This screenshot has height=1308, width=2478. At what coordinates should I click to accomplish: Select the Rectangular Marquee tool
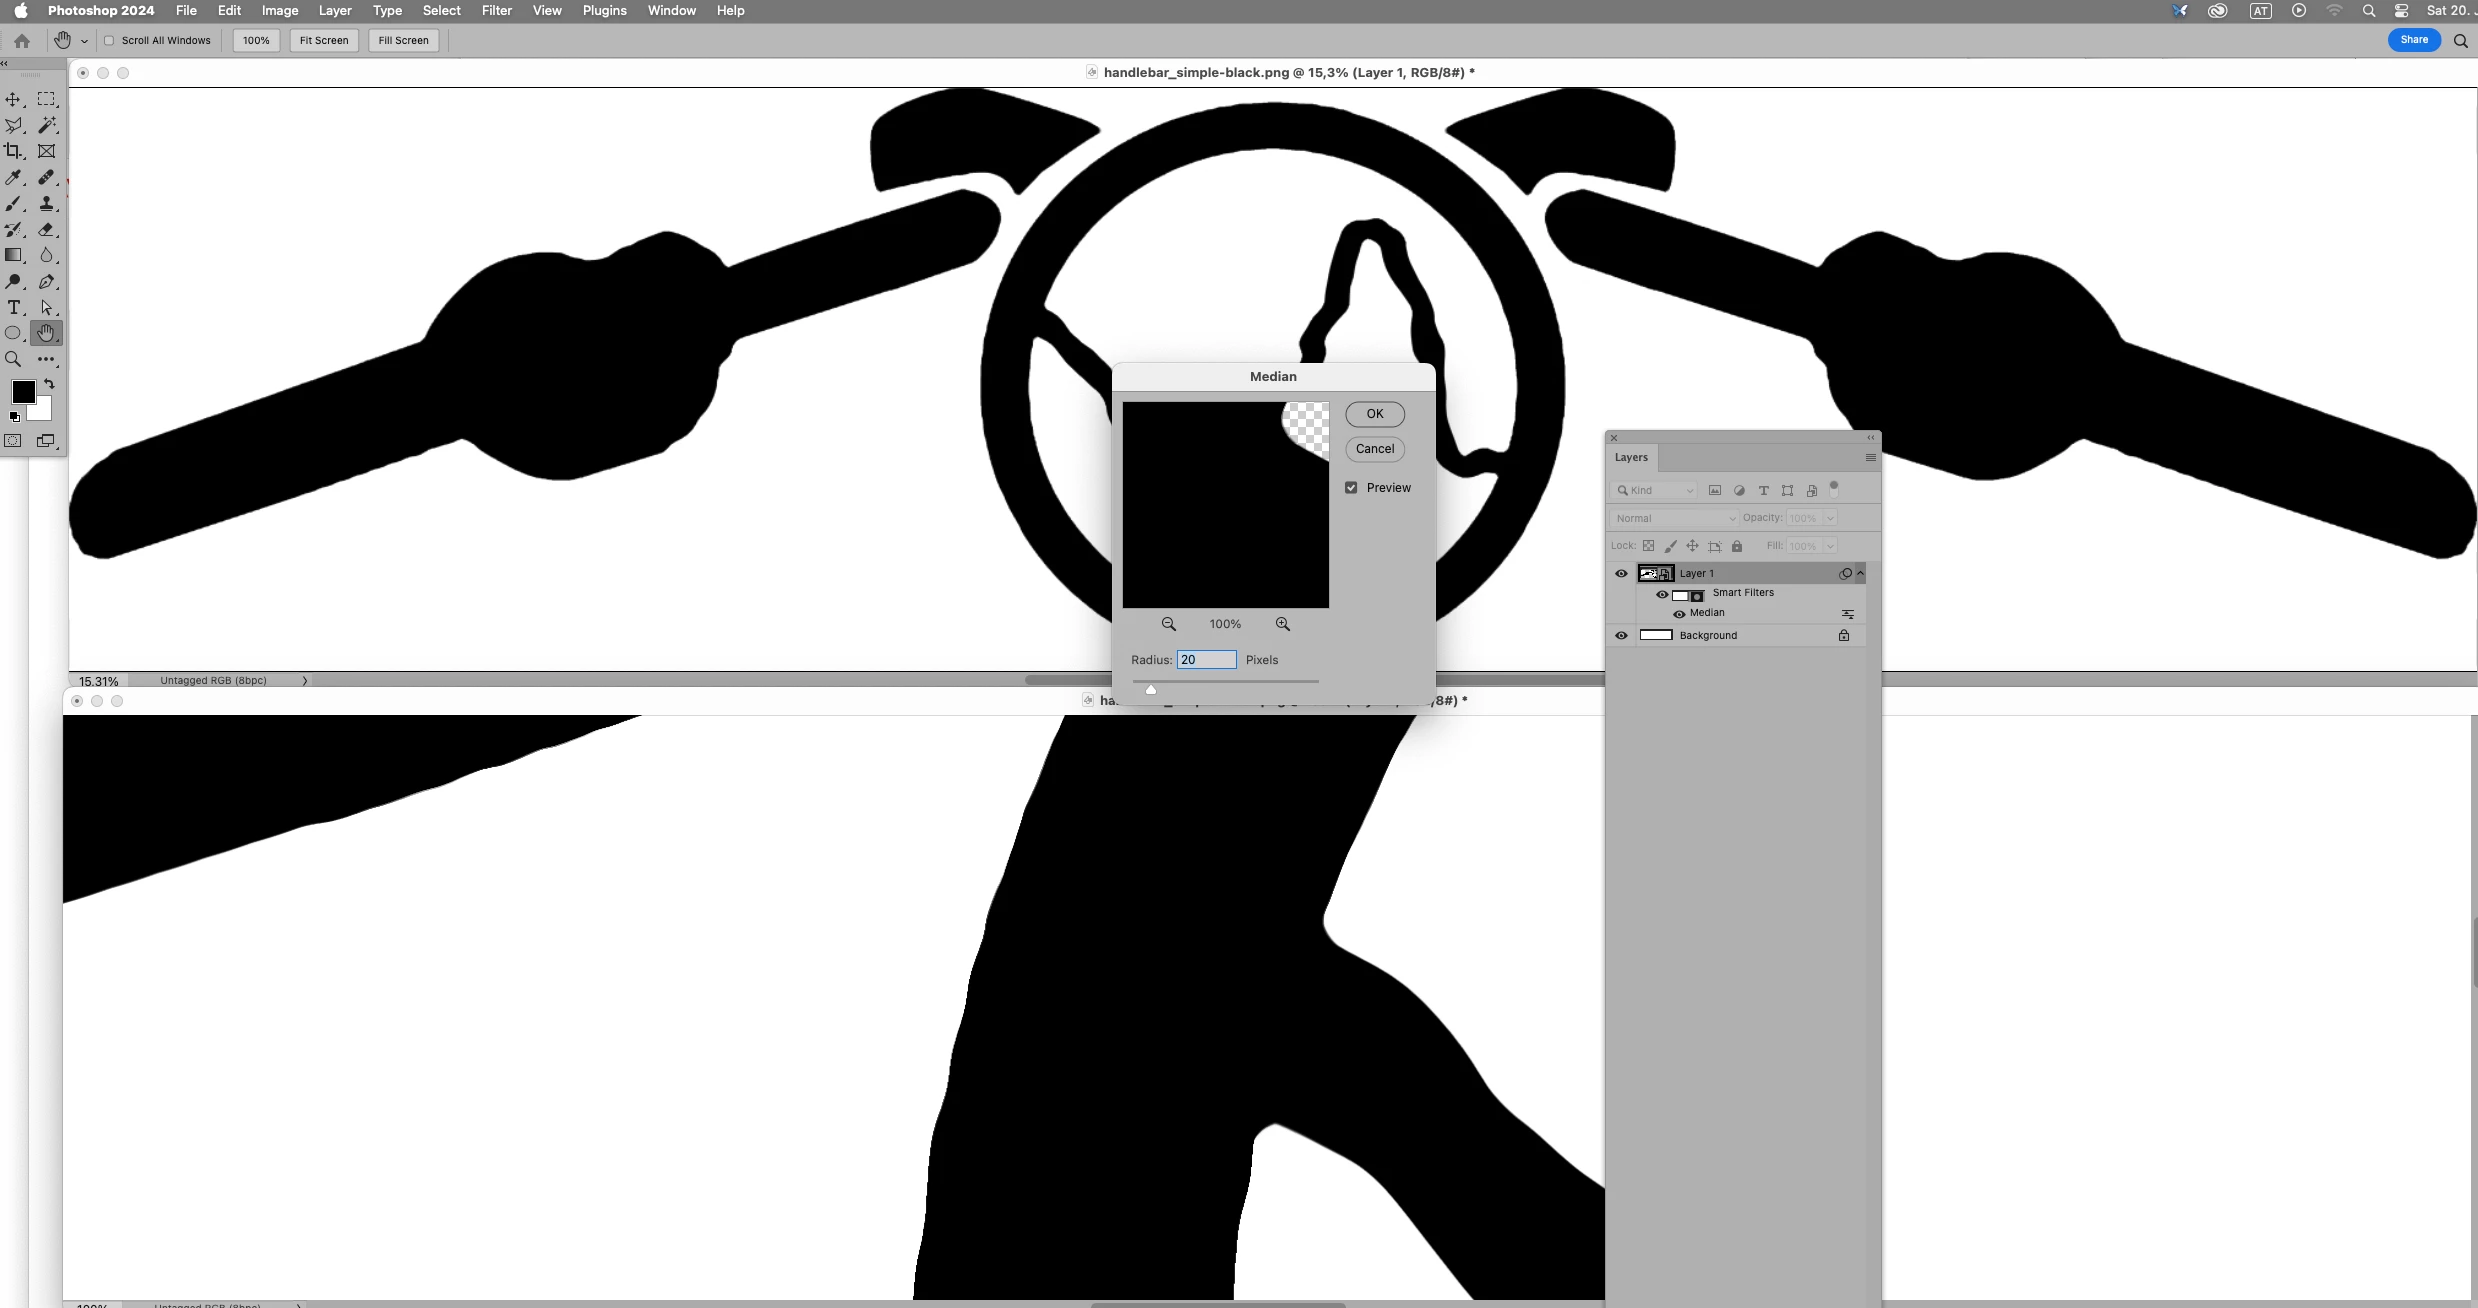point(47,99)
